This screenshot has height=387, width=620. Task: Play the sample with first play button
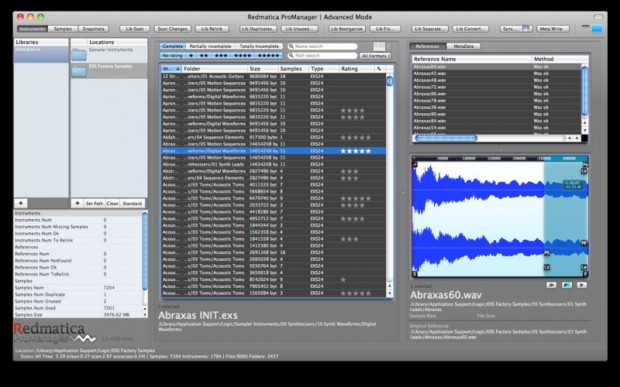coord(551,285)
